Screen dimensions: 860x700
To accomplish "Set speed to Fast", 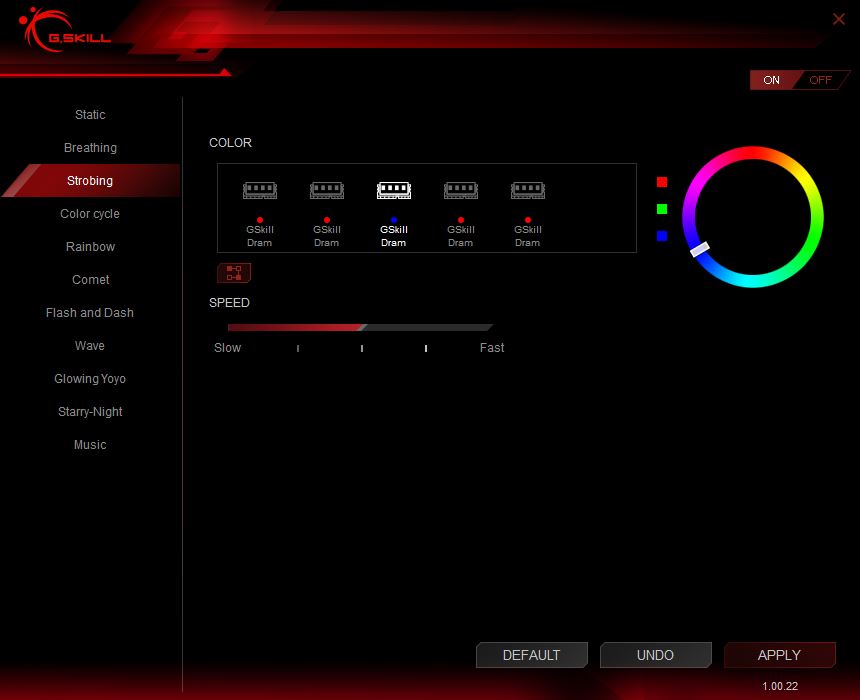I will point(492,348).
